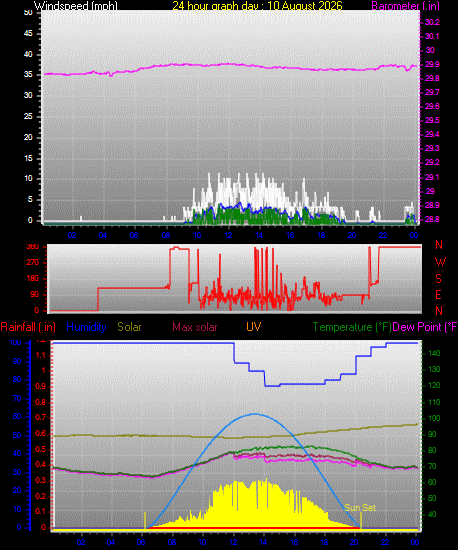
Task: Select the wind direction axis value '270'
Action: coord(33,263)
